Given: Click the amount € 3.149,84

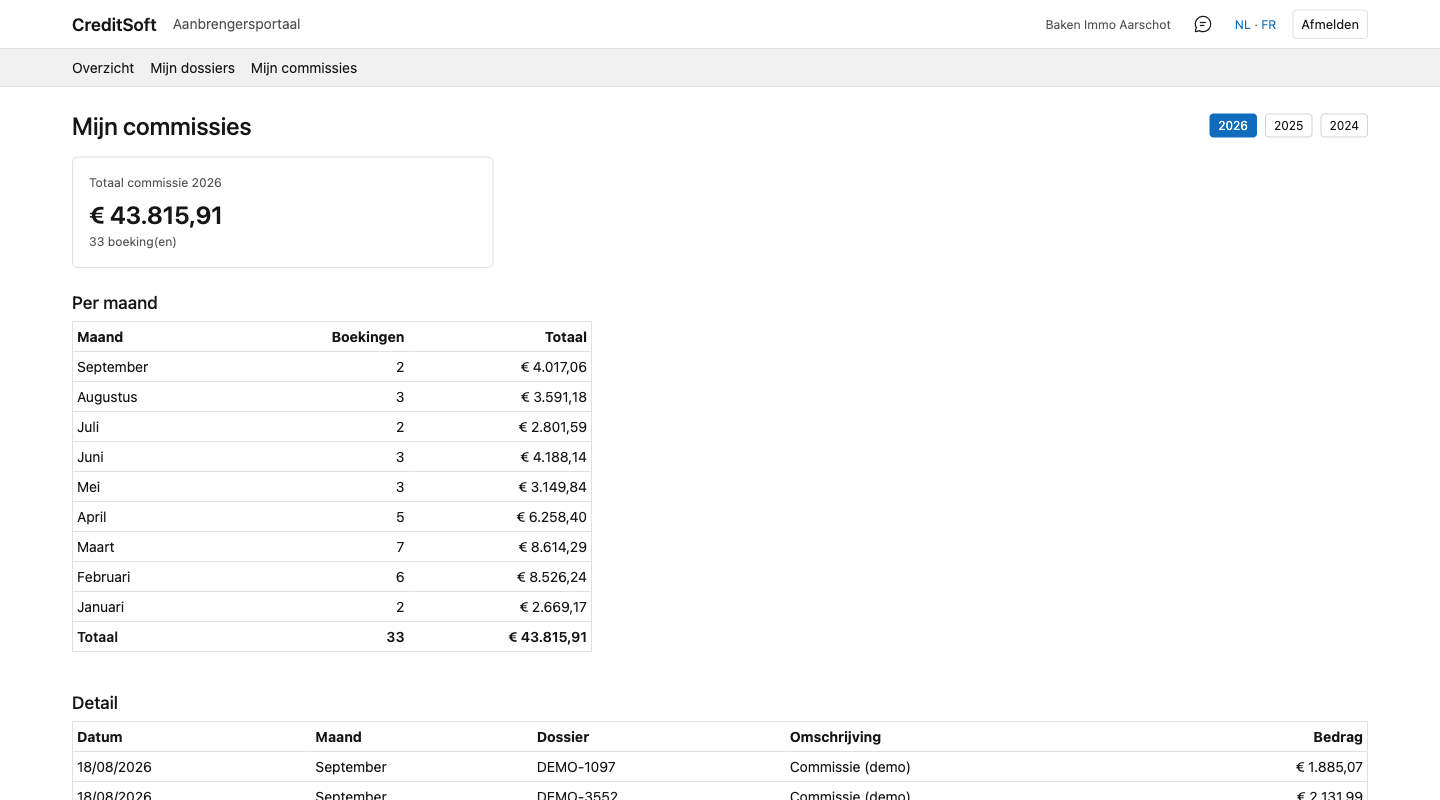Looking at the screenshot, I should (x=552, y=487).
